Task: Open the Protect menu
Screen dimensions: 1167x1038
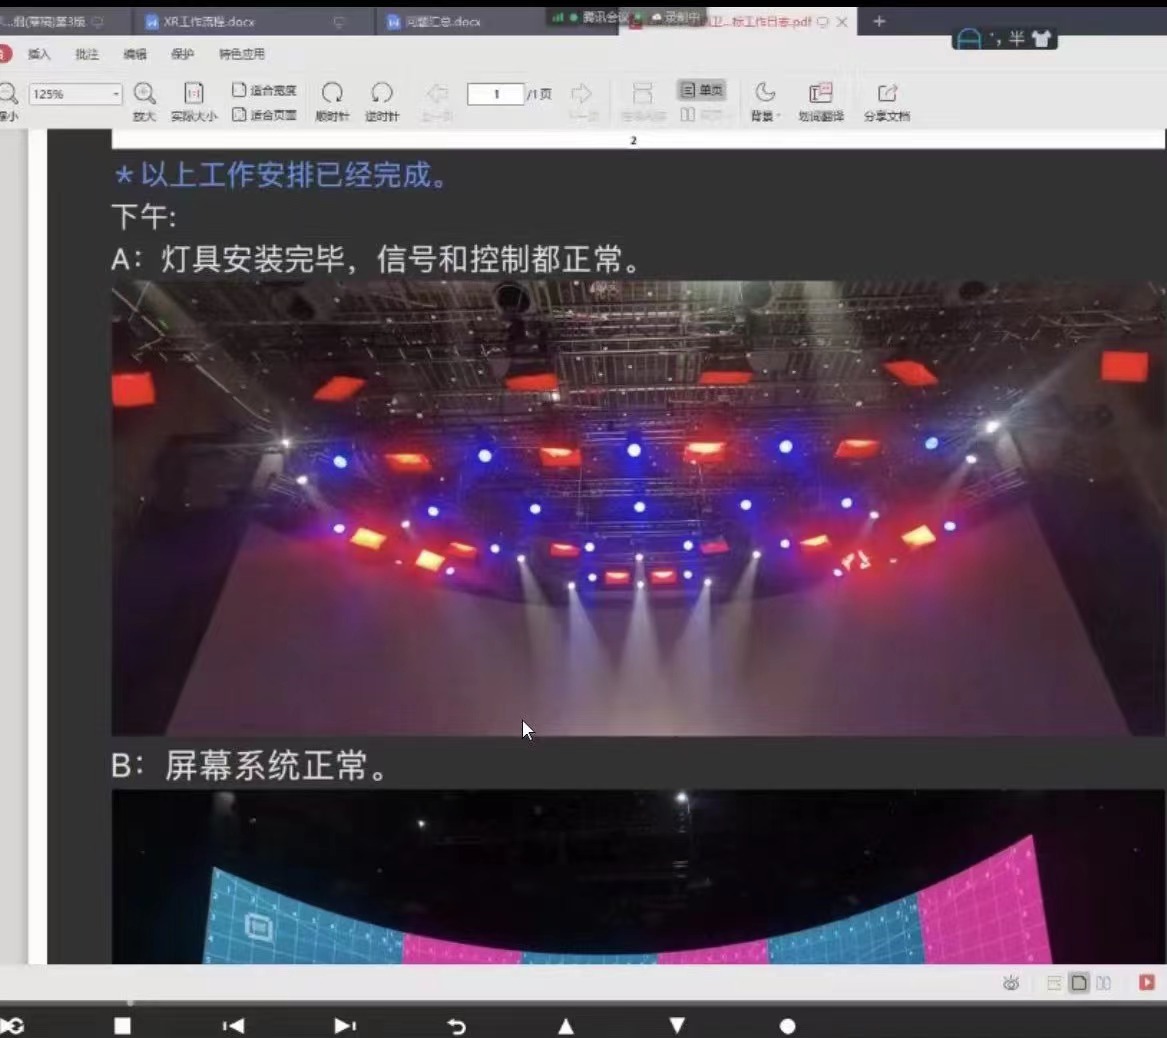Action: click(182, 54)
